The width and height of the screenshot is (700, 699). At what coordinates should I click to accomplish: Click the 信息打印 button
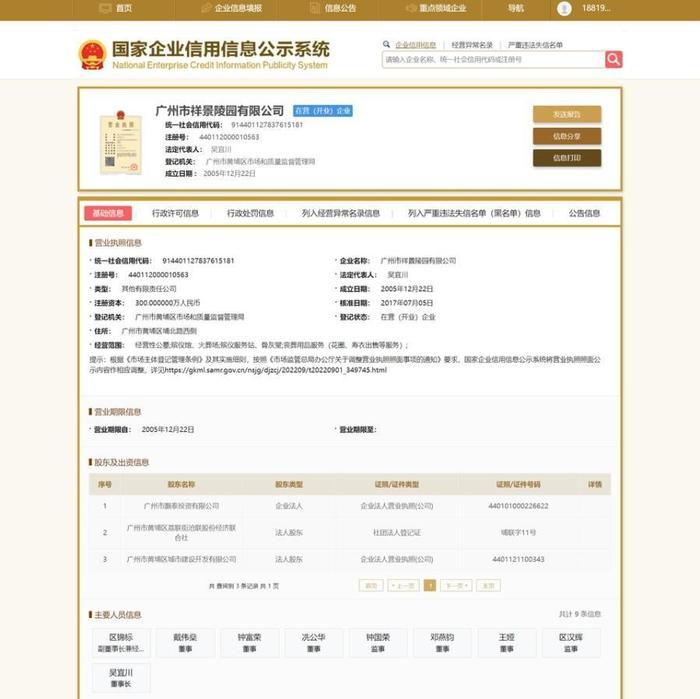pyautogui.click(x=567, y=158)
